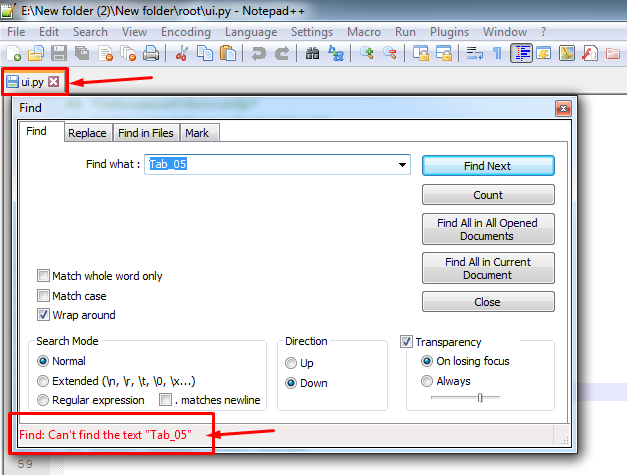Image resolution: width=627 pixels, height=475 pixels.
Task: Click the Paste clipboard icon
Action: tap(228, 53)
